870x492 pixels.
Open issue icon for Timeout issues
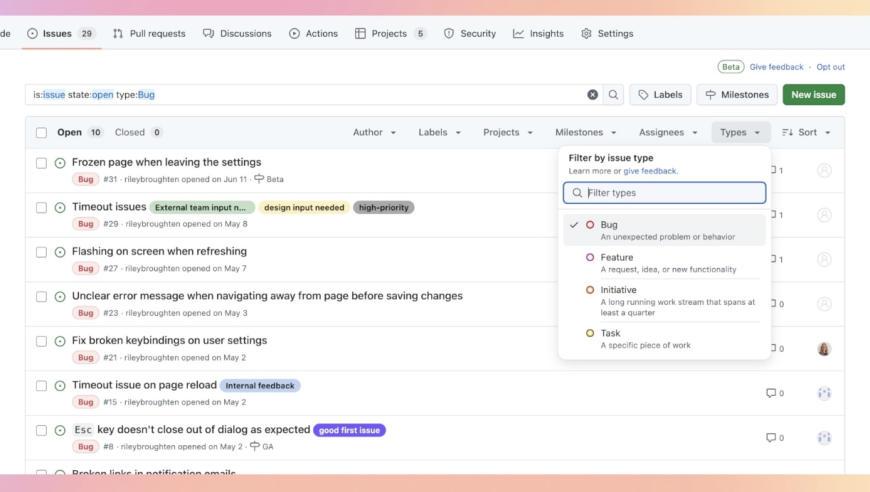(60, 207)
